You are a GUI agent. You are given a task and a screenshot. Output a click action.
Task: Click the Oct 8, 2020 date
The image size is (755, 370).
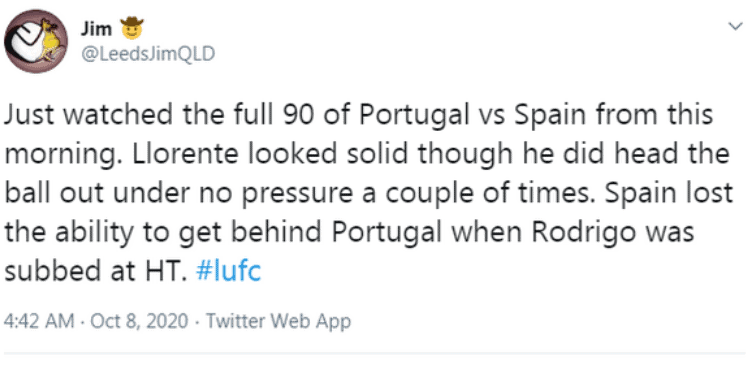(139, 321)
